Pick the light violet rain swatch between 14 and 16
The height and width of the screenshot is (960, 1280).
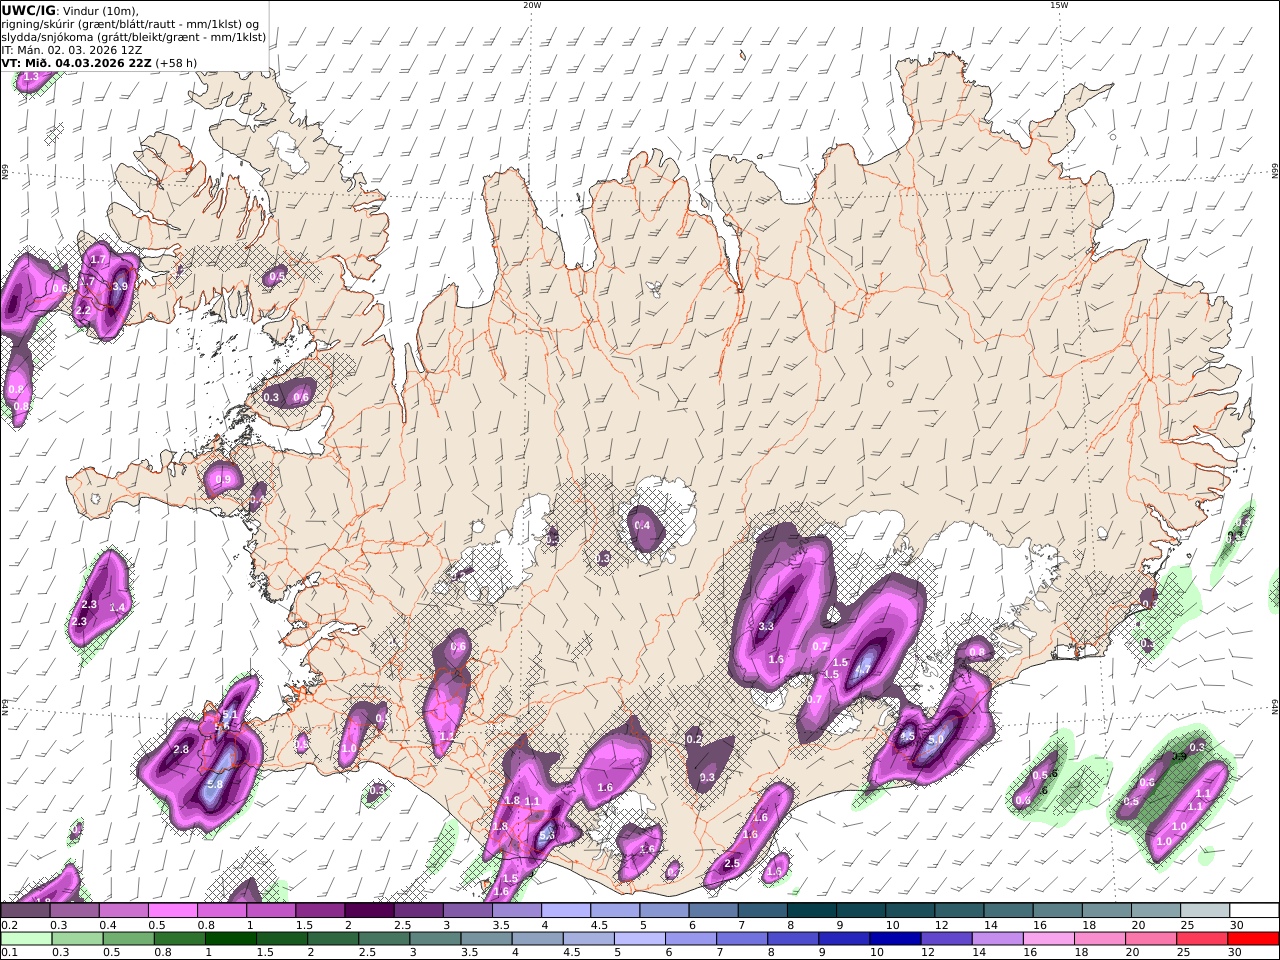997,938
